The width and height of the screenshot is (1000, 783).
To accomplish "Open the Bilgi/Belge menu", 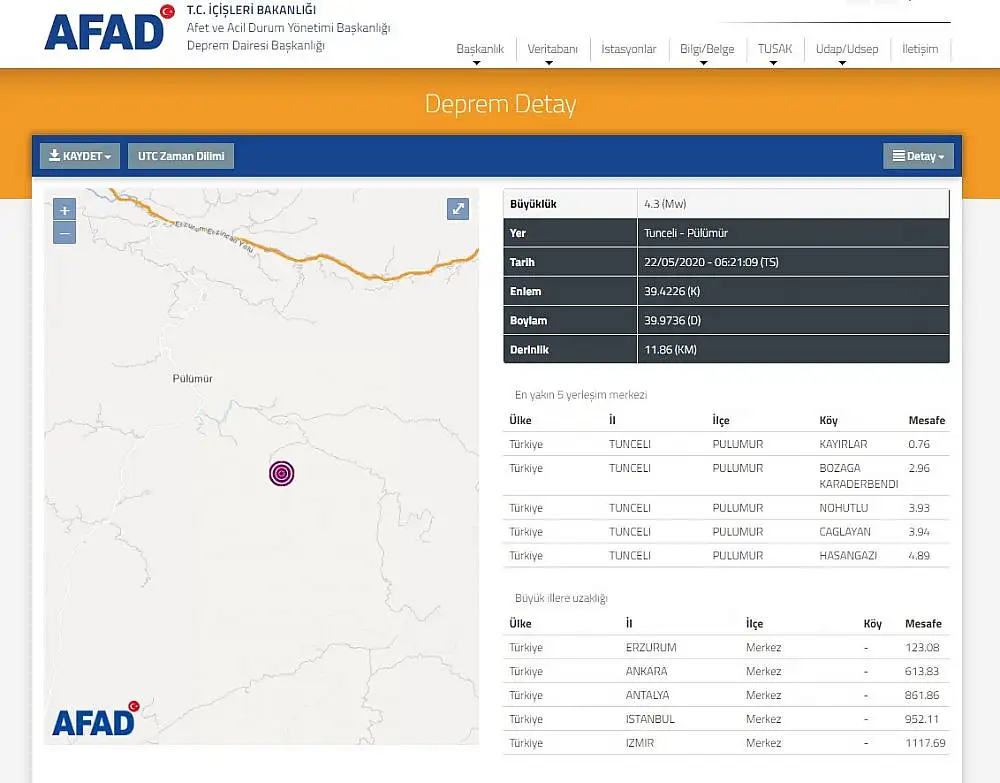I will coord(707,49).
